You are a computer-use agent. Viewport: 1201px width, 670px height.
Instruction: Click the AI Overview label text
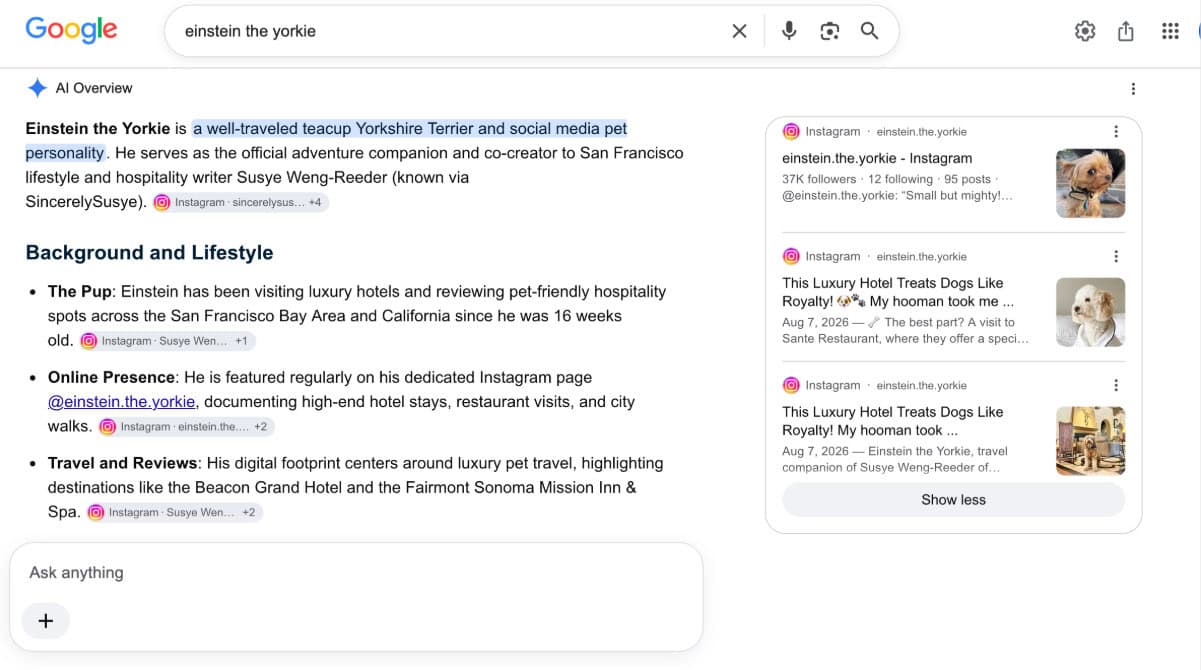94,88
